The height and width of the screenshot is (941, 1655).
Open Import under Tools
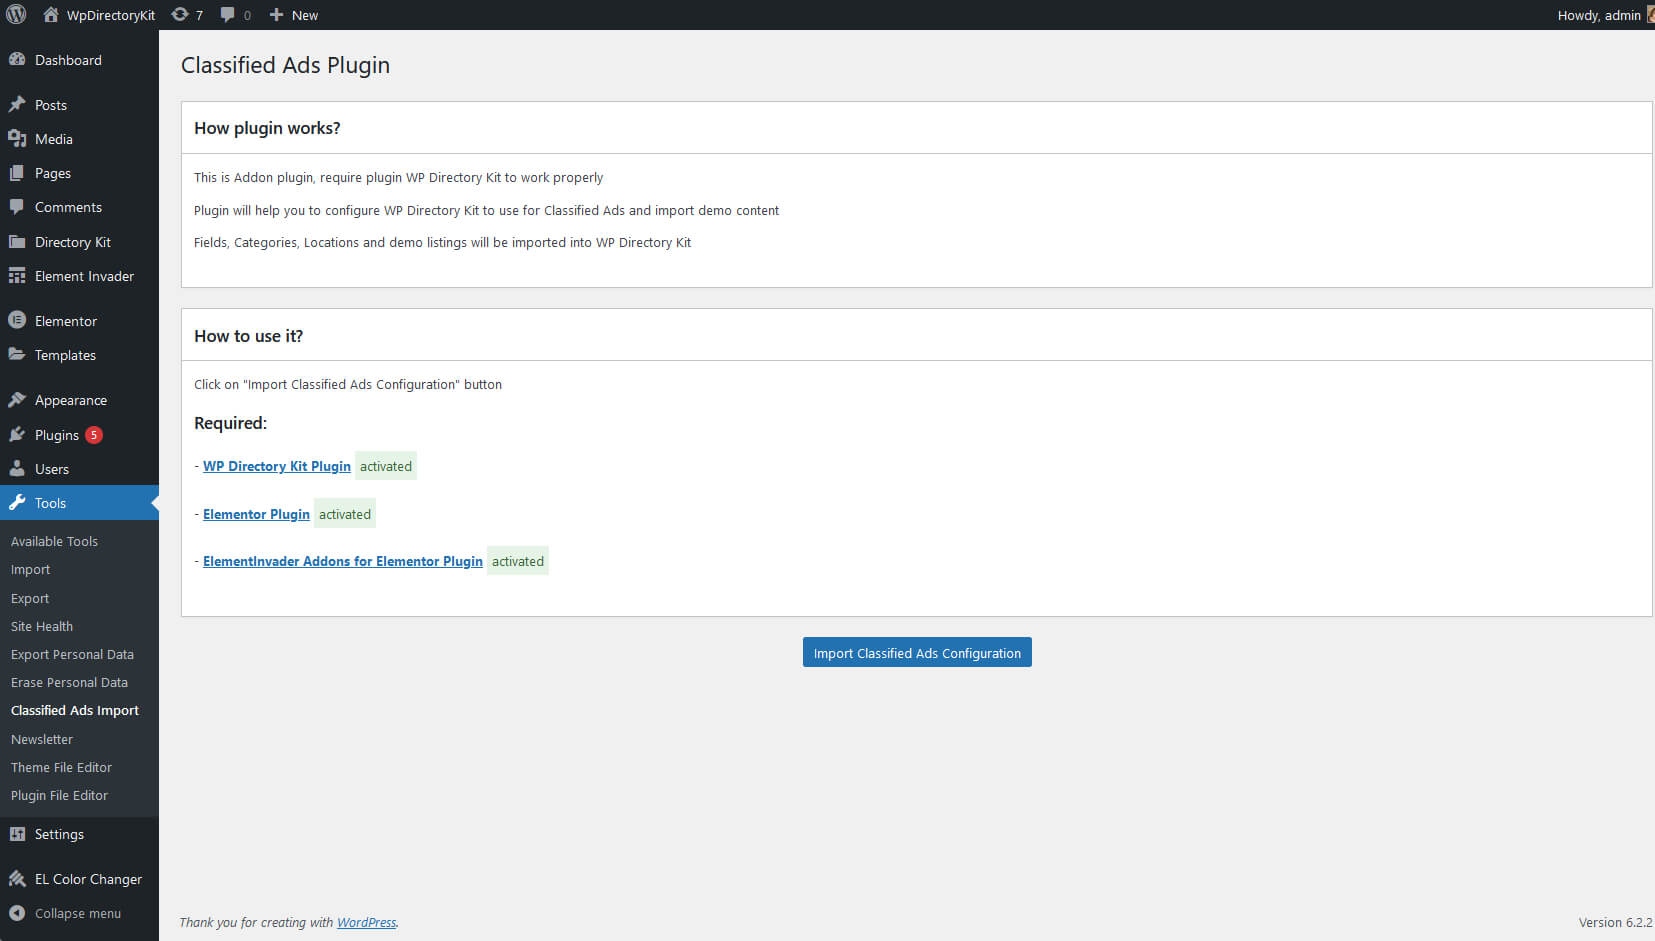pos(30,569)
